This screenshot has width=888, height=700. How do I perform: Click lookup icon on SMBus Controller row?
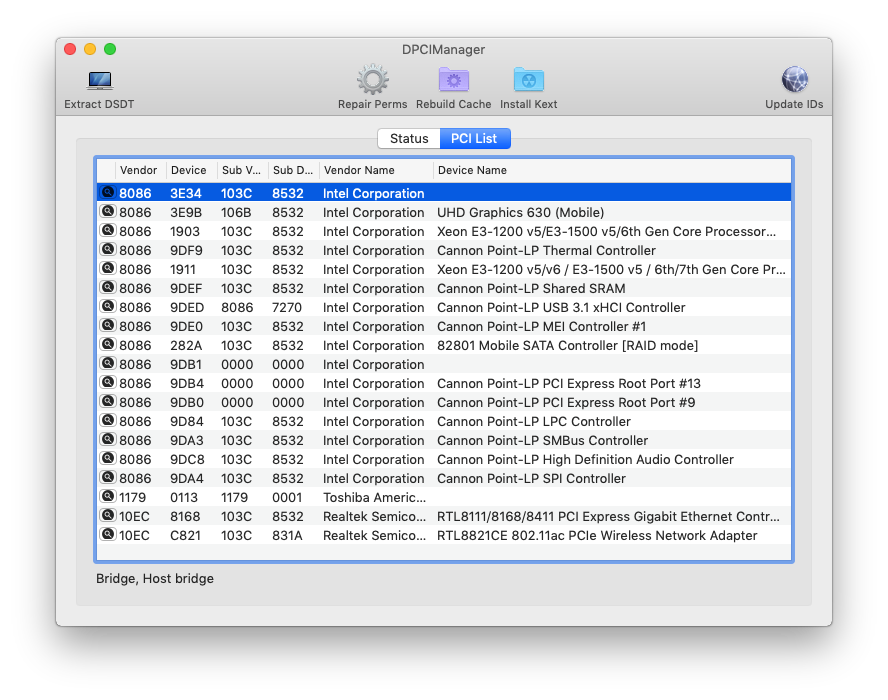pyautogui.click(x=108, y=439)
